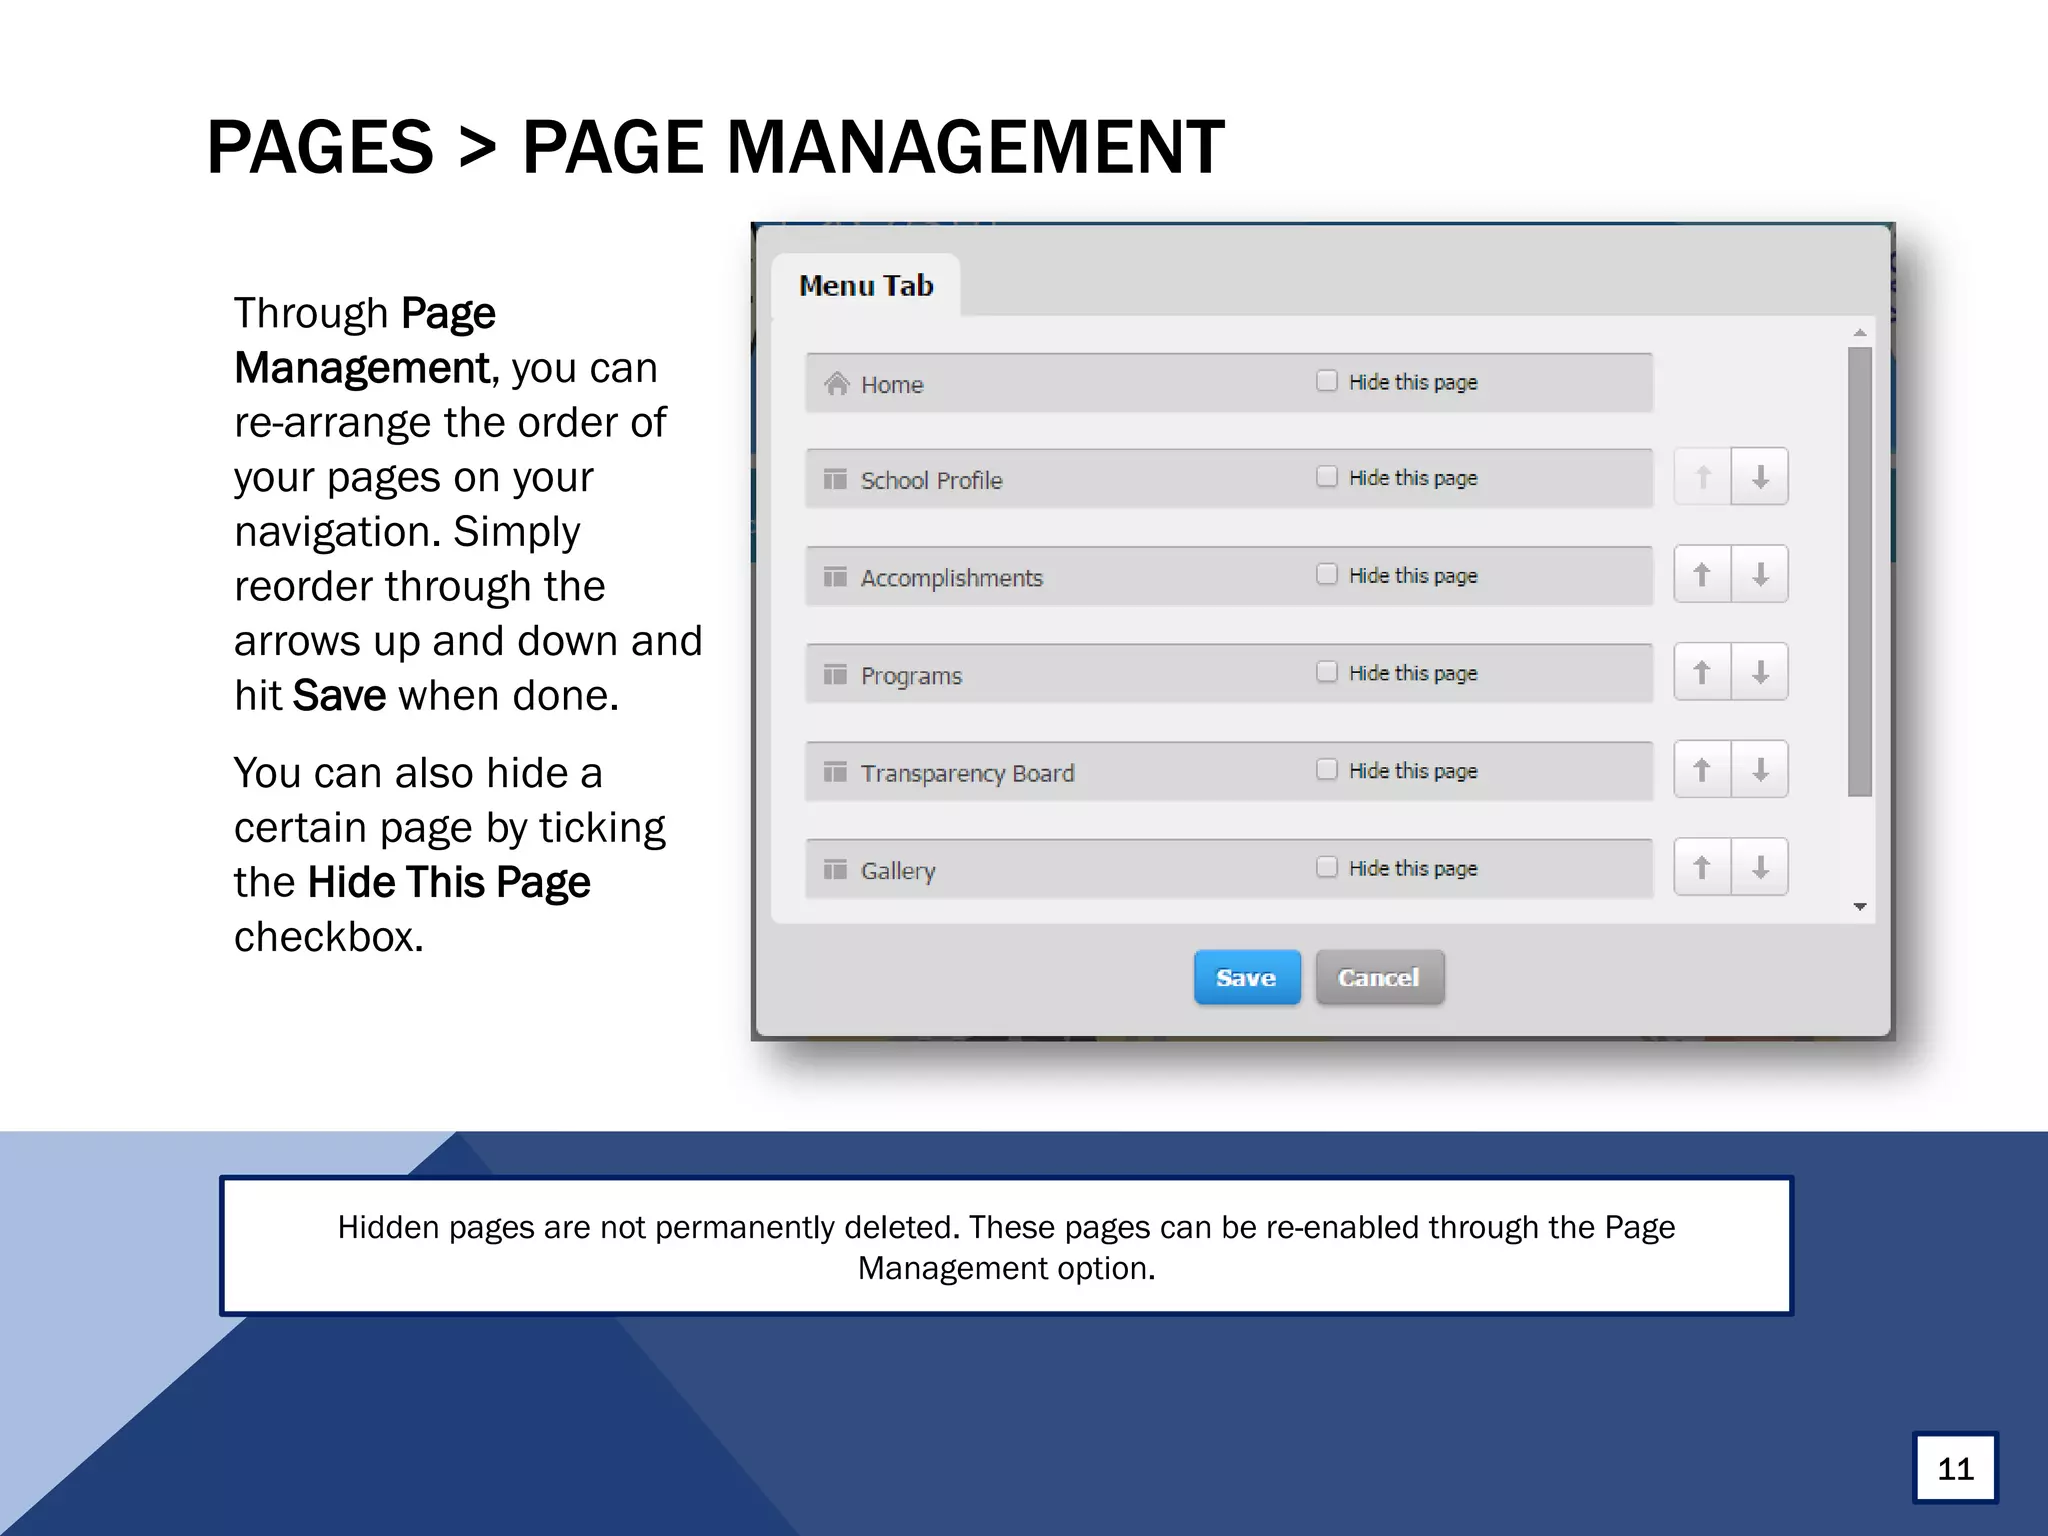Screen dimensions: 2048x1536
Task: Click the School Profile page icon
Action: 835,479
